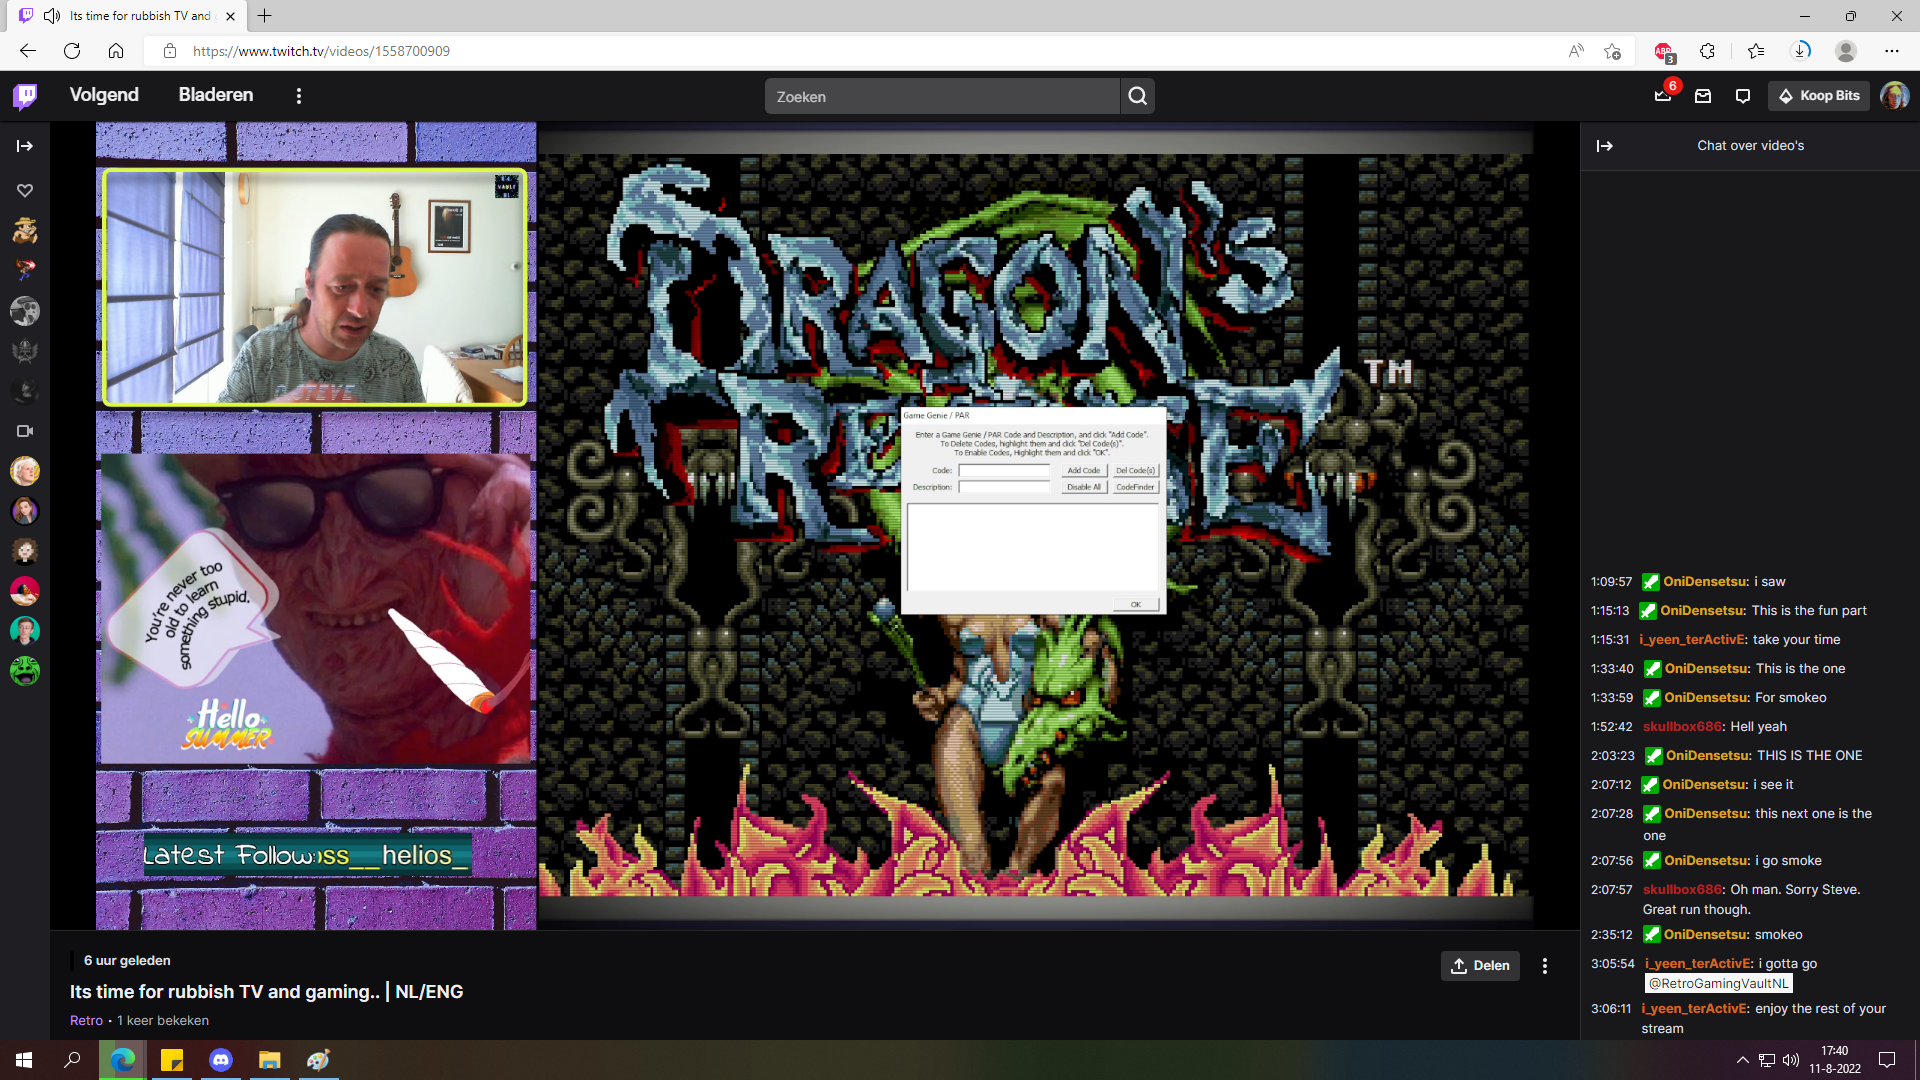Open the Retro category link
The image size is (1920, 1080).
[x=86, y=1020]
